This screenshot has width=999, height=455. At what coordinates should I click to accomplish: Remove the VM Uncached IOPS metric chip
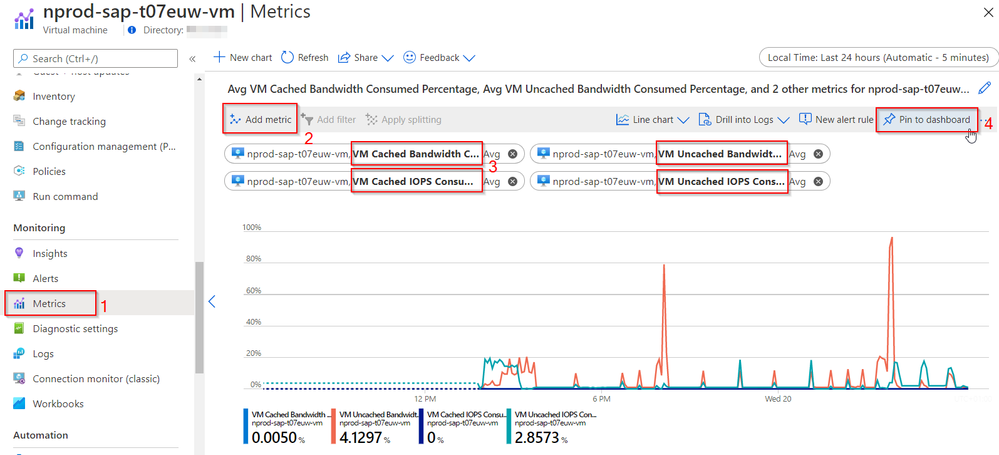point(818,182)
